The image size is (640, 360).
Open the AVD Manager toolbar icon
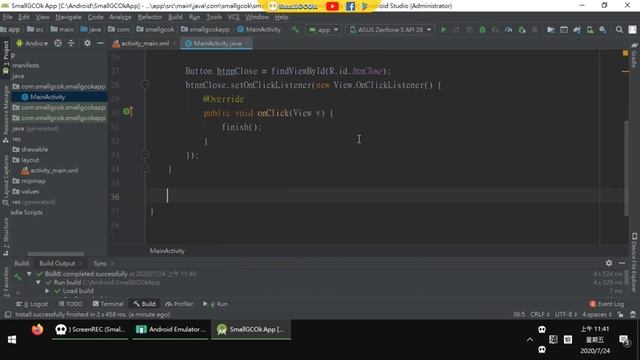pyautogui.click(x=590, y=30)
